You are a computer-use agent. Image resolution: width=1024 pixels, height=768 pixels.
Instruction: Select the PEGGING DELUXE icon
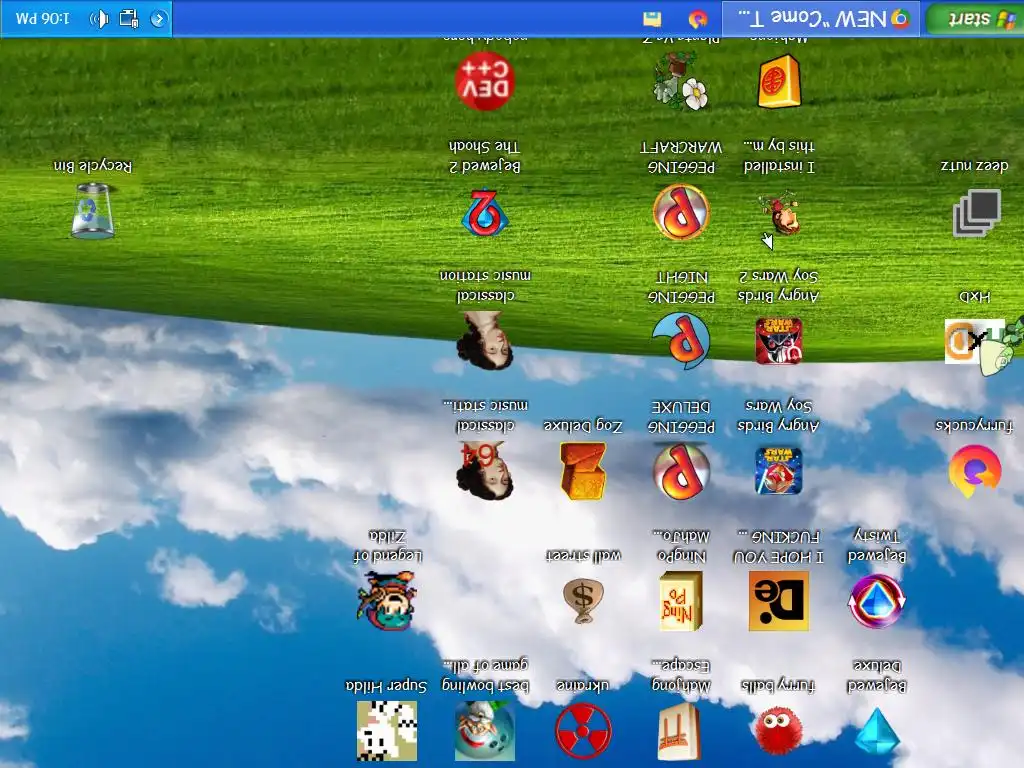[681, 470]
